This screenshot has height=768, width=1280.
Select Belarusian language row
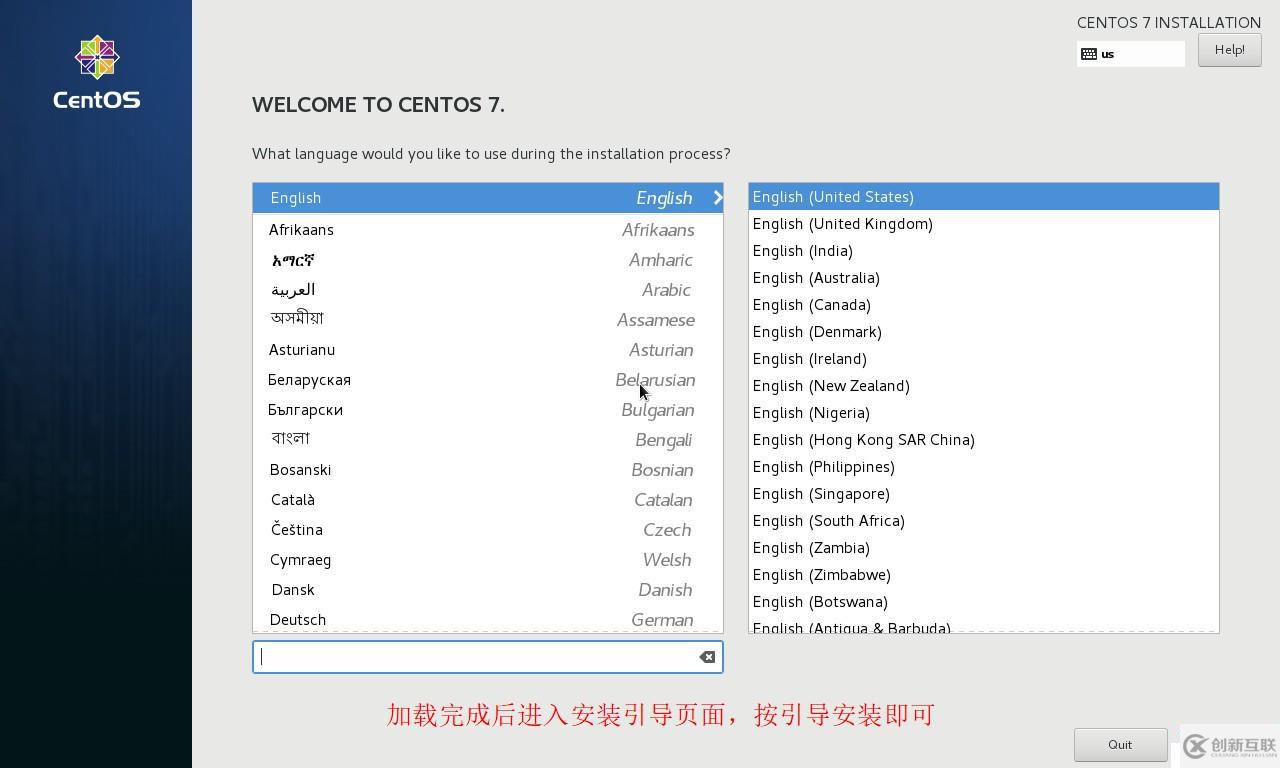pyautogui.click(x=488, y=380)
